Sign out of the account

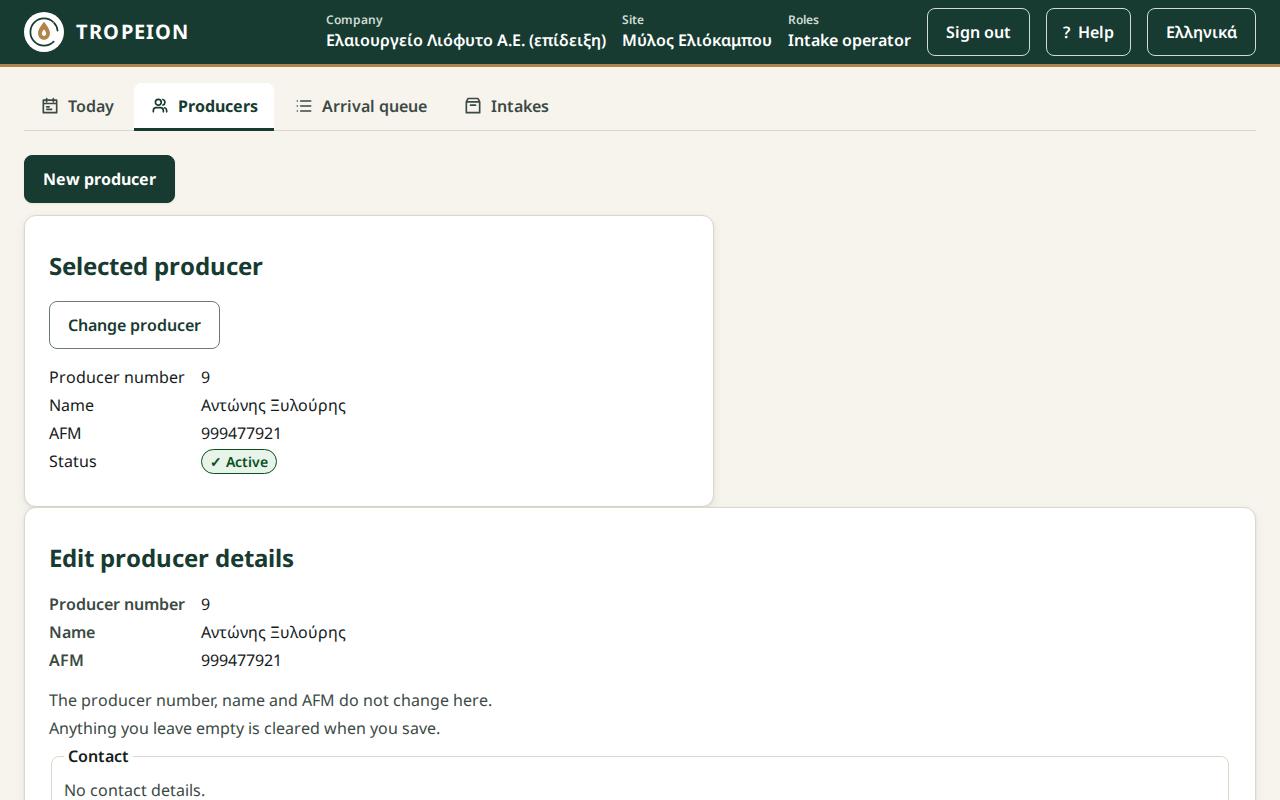click(978, 32)
